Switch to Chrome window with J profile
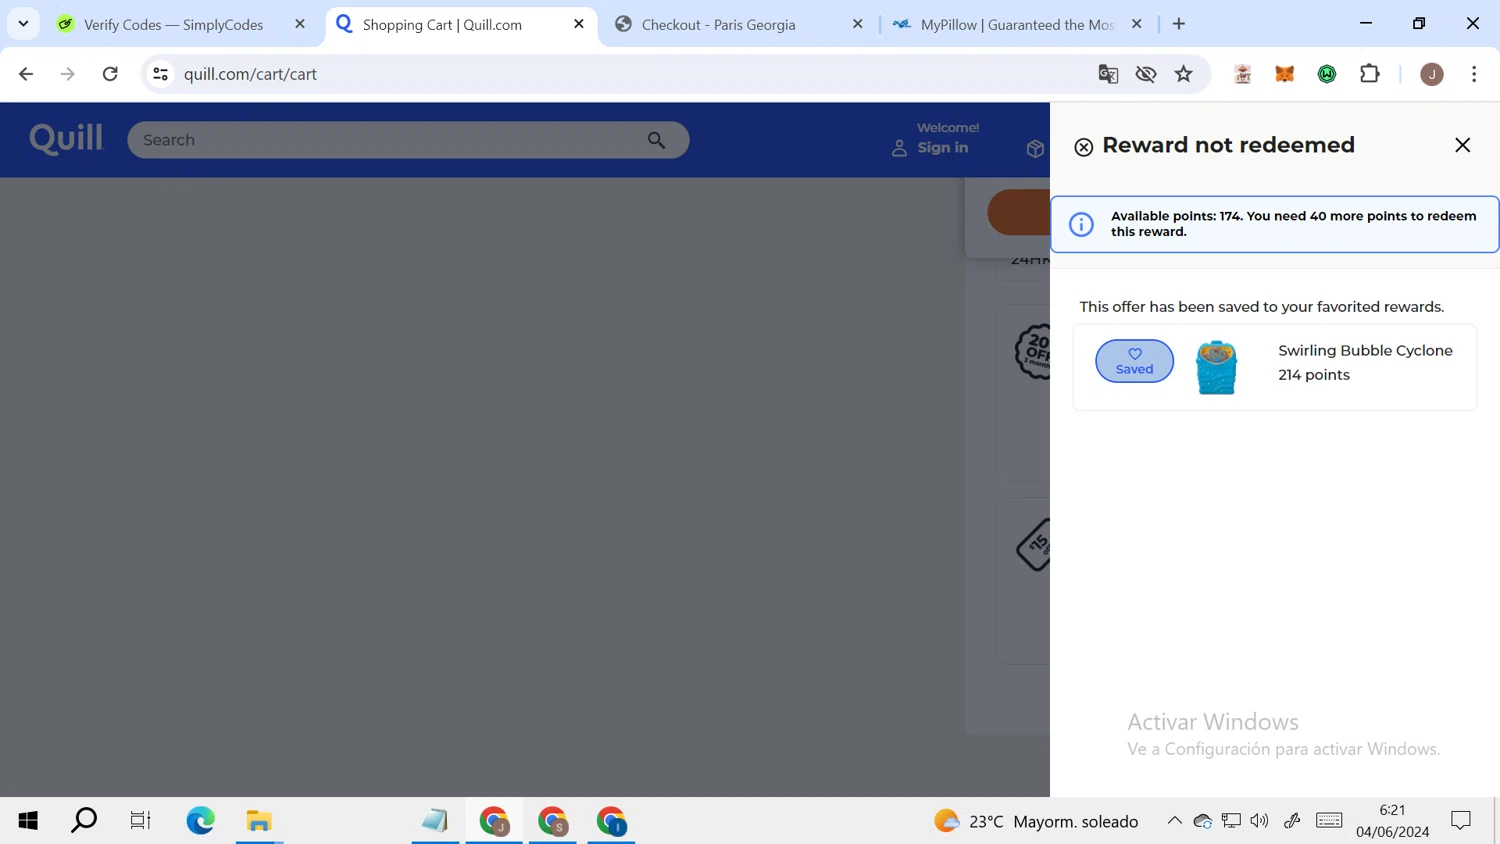The image size is (1500, 844). [494, 821]
